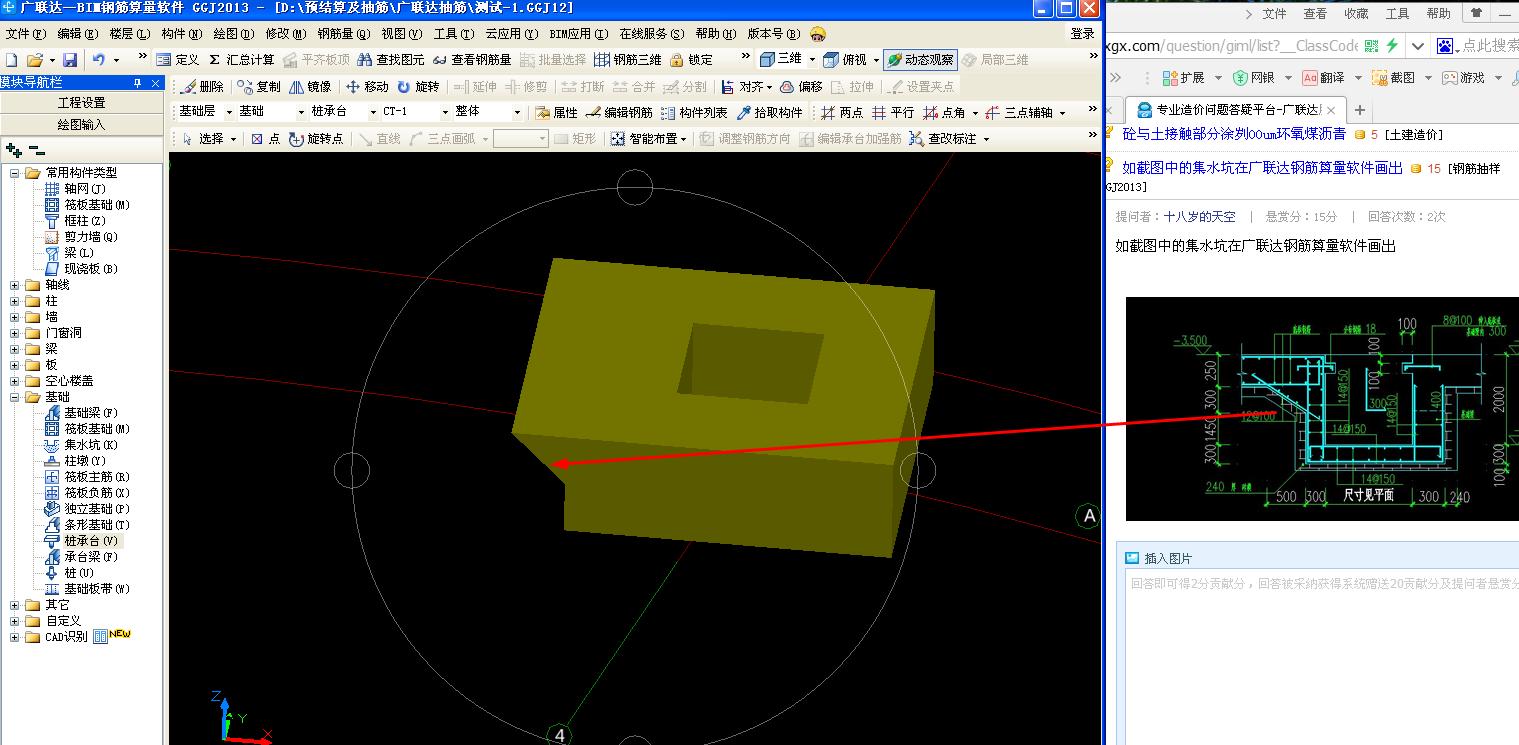Toggle 动态观察 (dynamic orbit) mode

point(920,60)
